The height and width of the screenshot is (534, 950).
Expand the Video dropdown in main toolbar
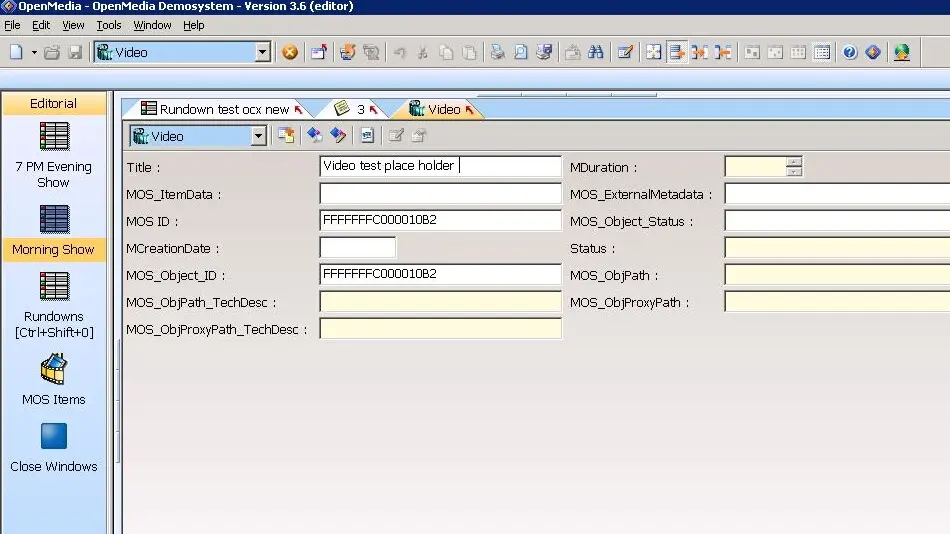coord(262,52)
